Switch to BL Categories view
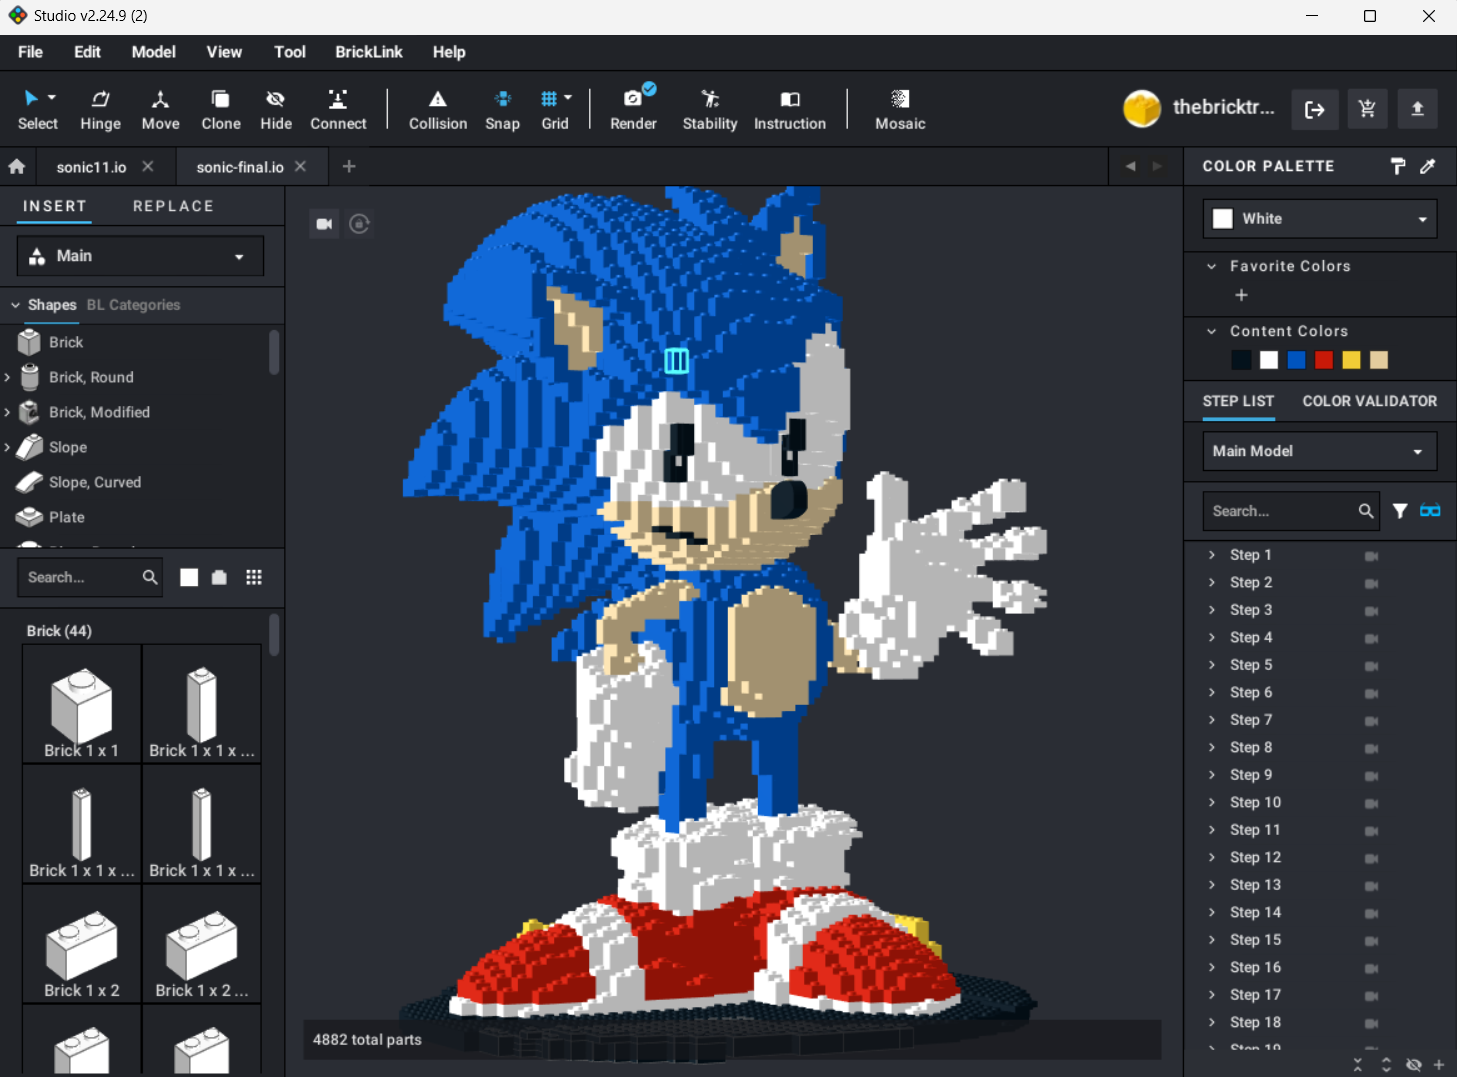Viewport: 1457px width, 1077px height. point(133,305)
